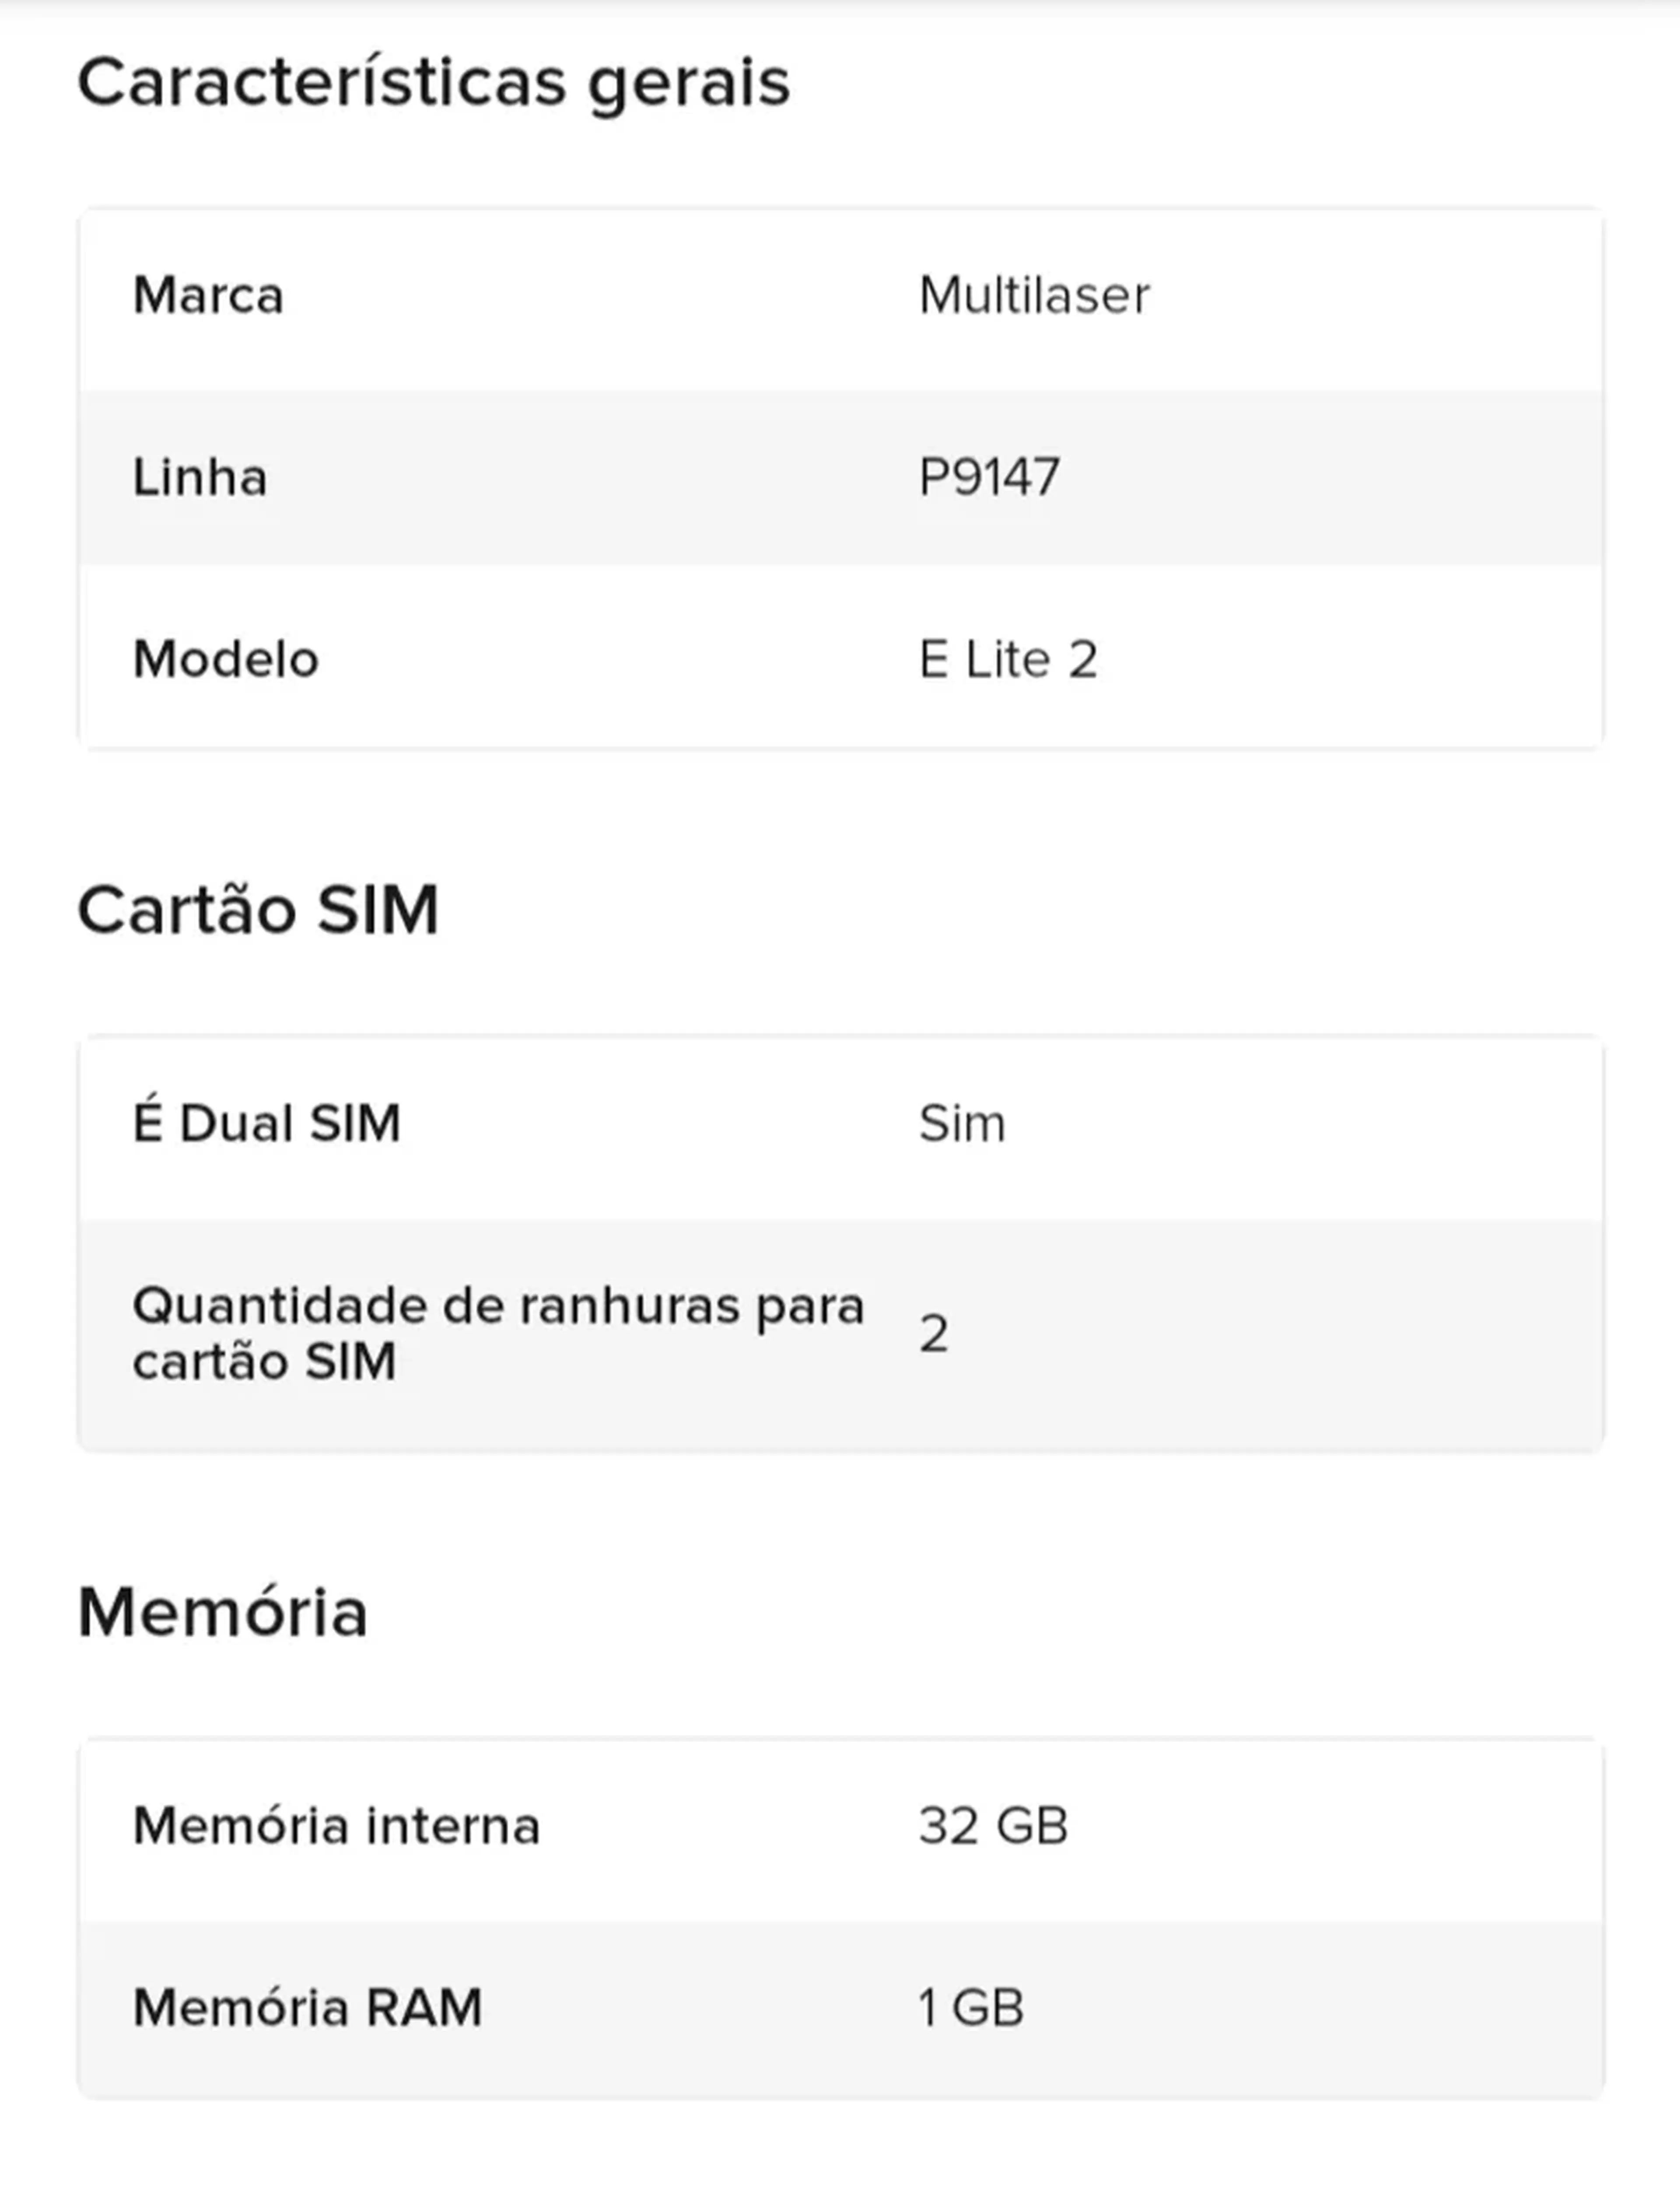The image size is (1680, 2192).
Task: Select the Multilaser brand value
Action: [x=1034, y=296]
